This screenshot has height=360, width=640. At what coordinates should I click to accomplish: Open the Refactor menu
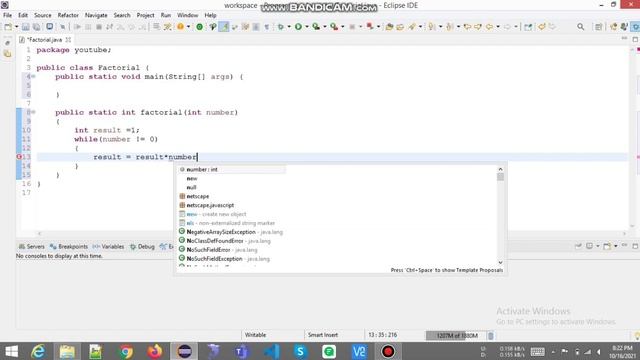(68, 15)
